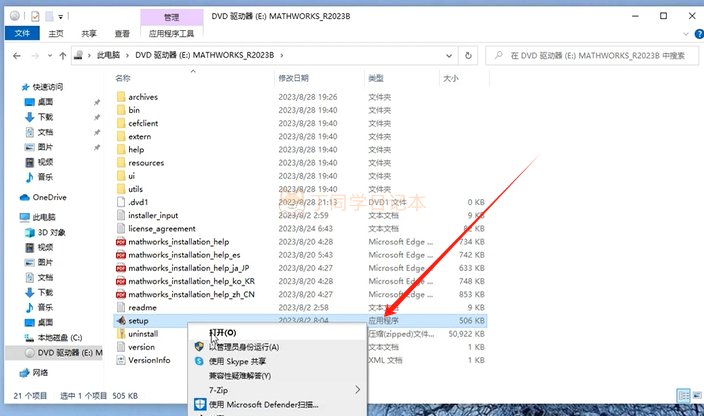Open recent locations dropdown arrow
This screenshot has height=416, width=704.
click(x=50, y=56)
